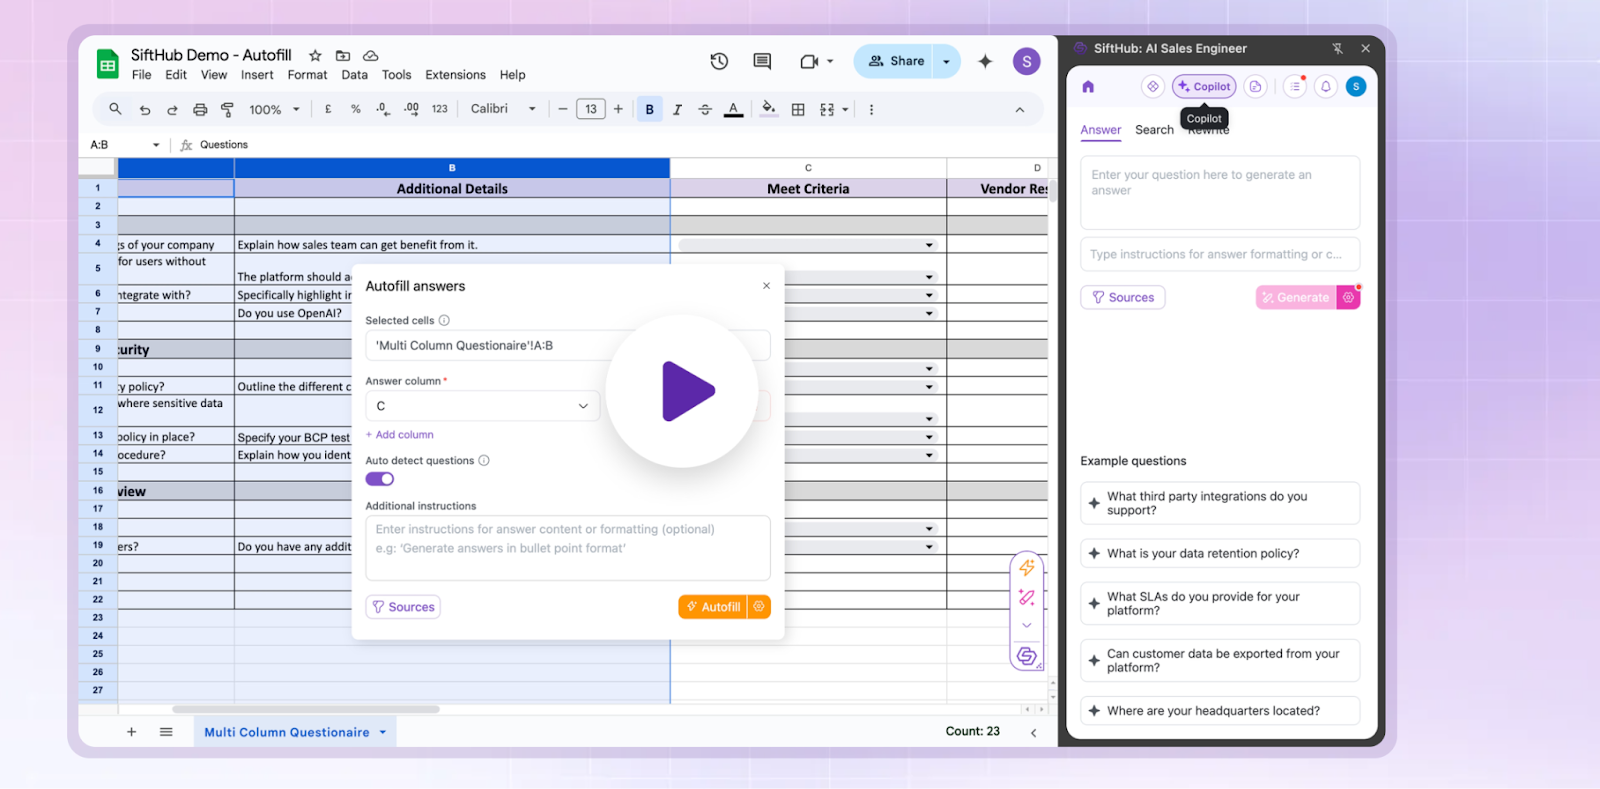This screenshot has height=789, width=1600.
Task: Open SiftHub notifications bell
Action: [x=1326, y=87]
